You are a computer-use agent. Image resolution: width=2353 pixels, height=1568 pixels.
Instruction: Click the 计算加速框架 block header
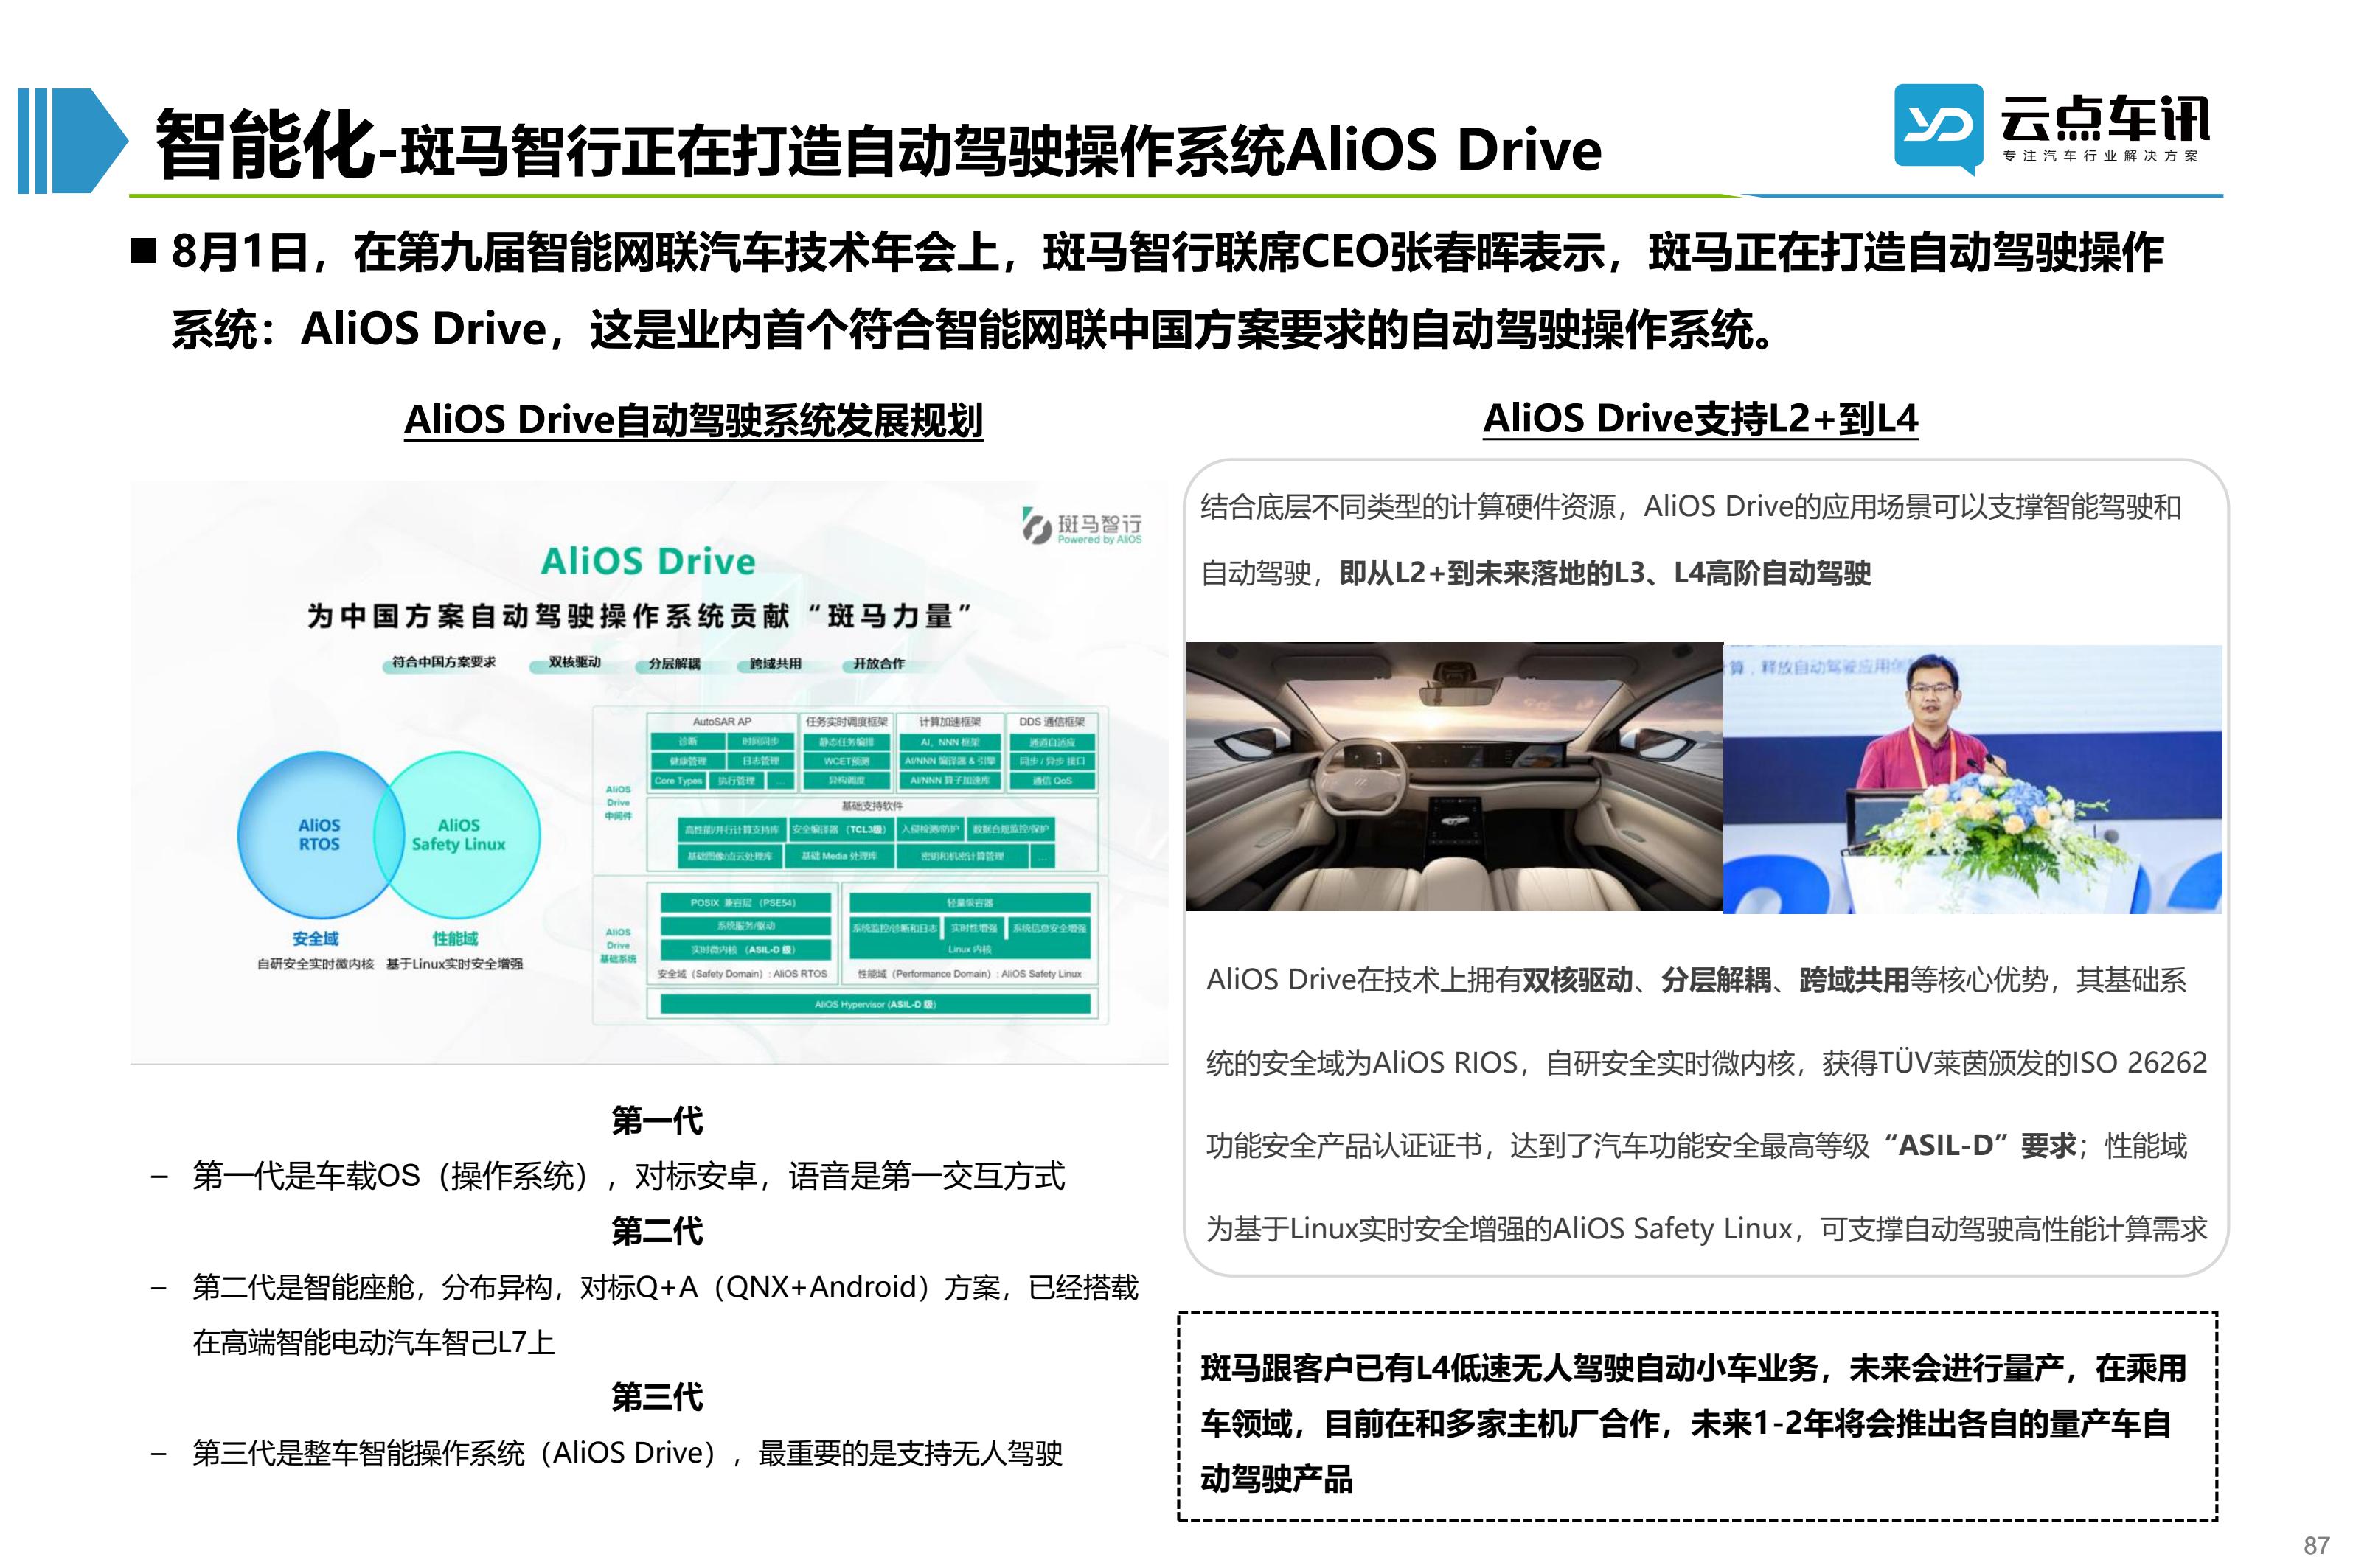pos(949,721)
